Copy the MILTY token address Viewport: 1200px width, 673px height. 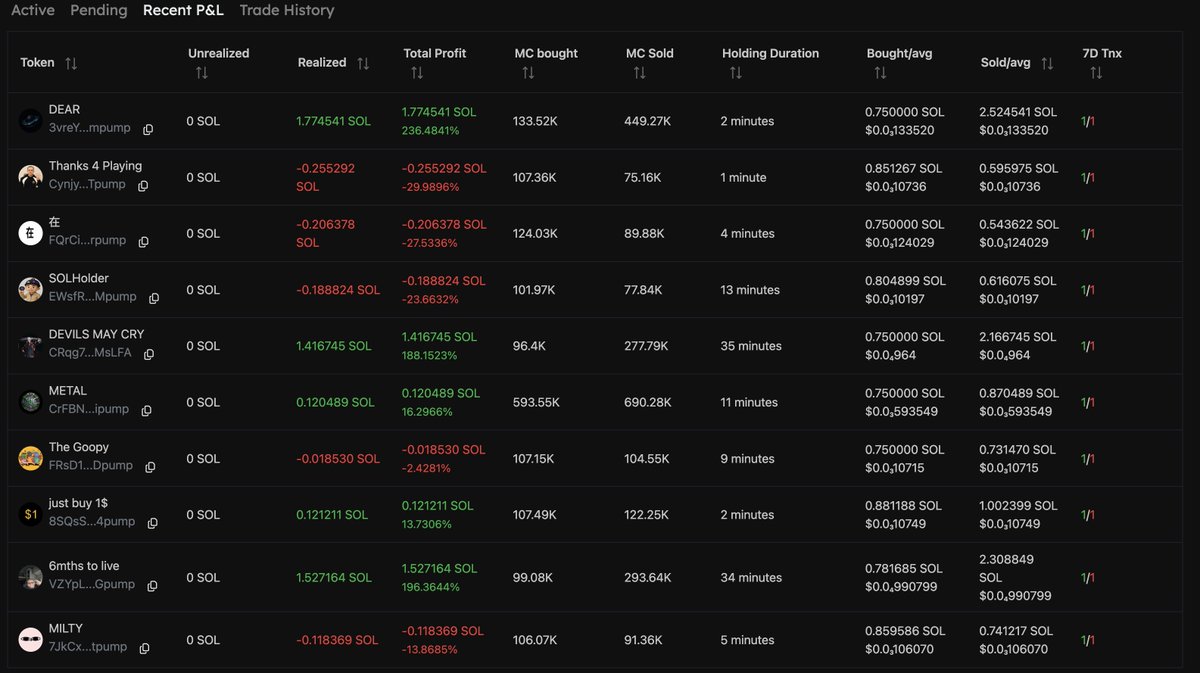click(x=144, y=648)
